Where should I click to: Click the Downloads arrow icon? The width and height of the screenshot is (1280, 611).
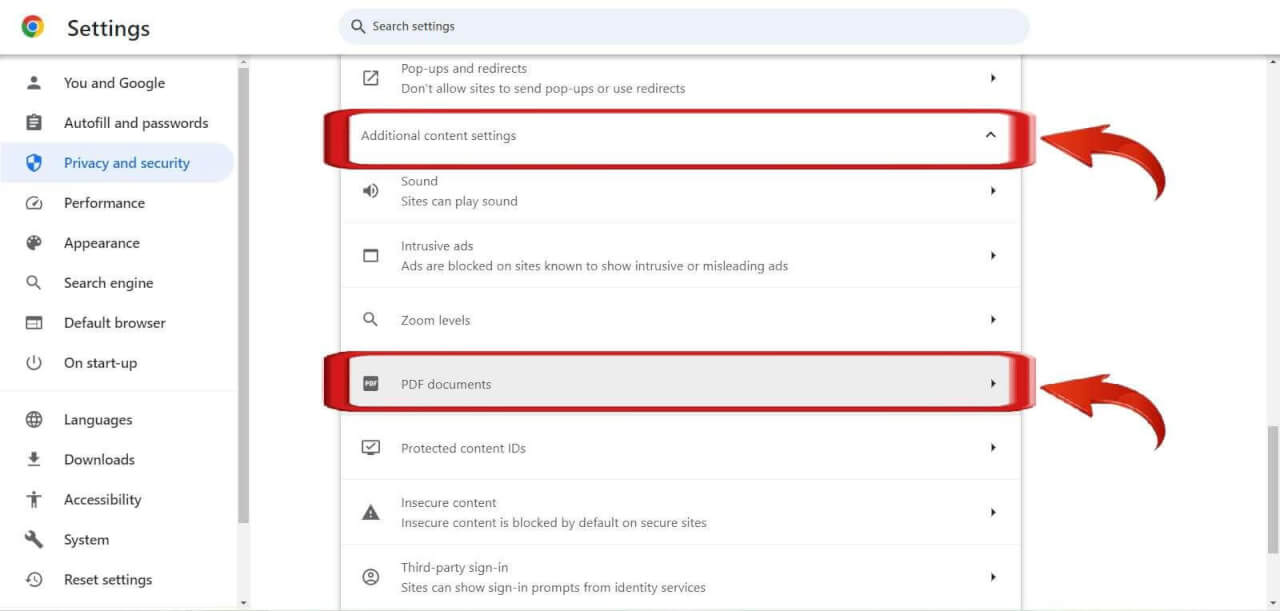tap(34, 460)
